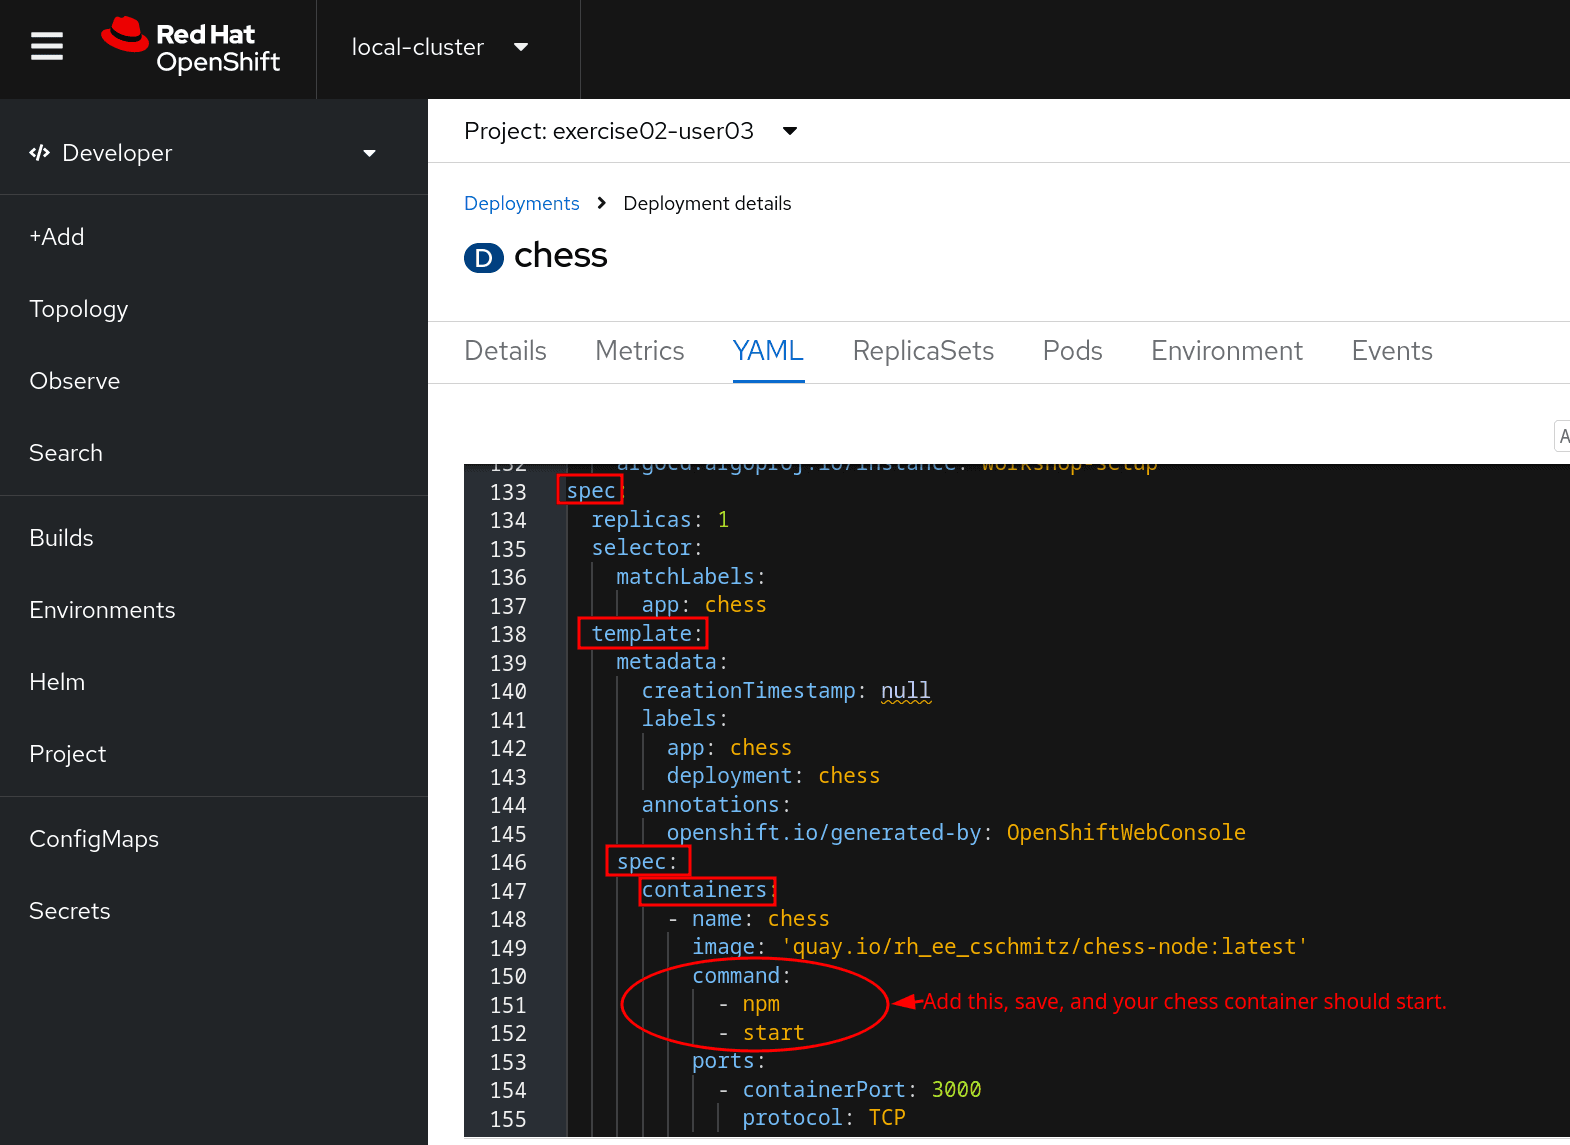
Task: Click the '- start' line
Action: click(x=761, y=1033)
